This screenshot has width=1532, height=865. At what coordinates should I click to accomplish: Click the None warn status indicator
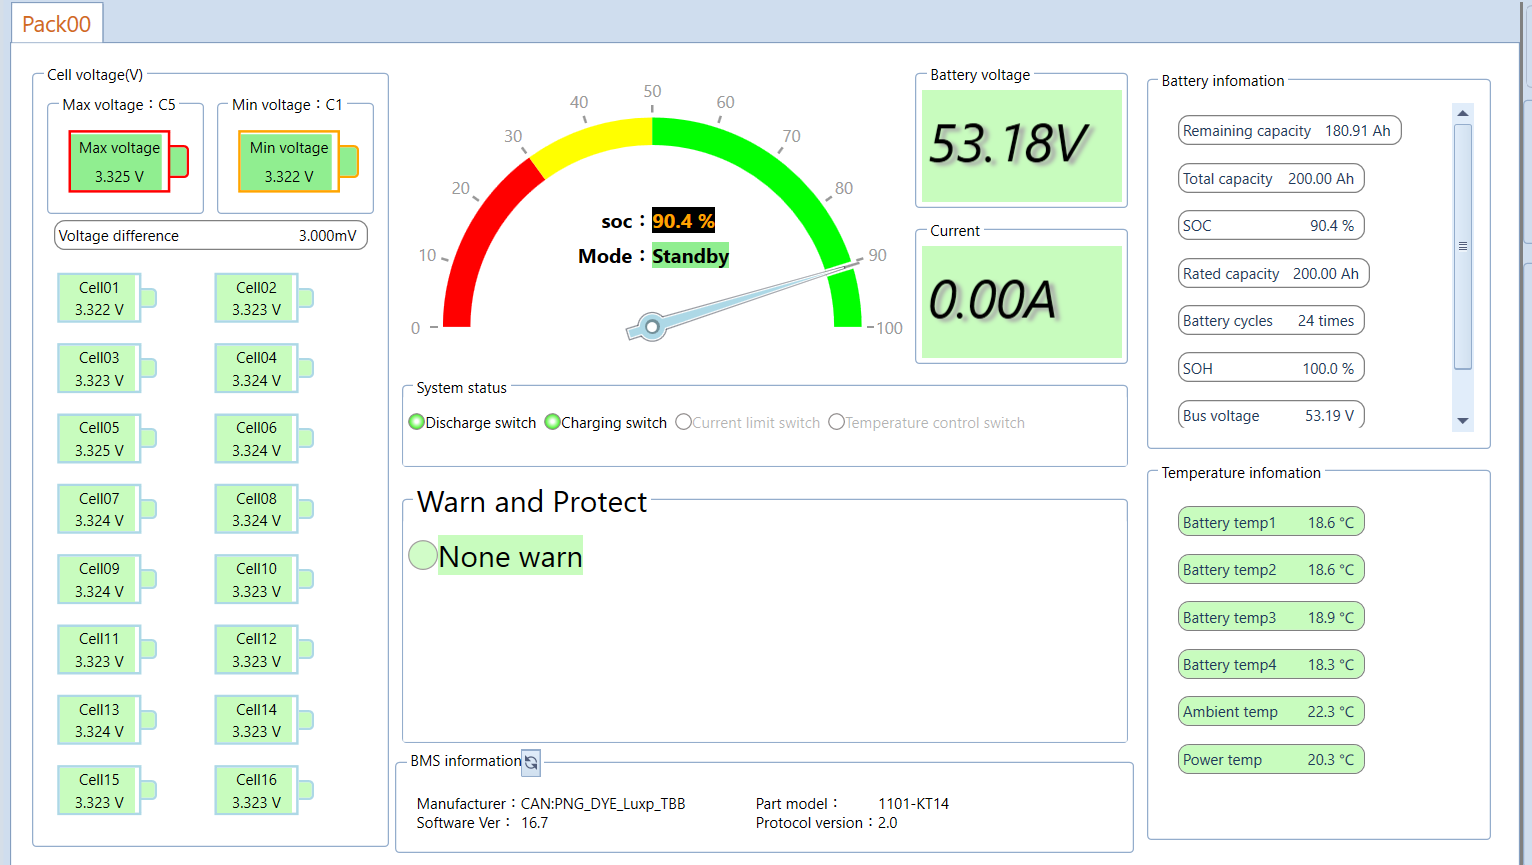423,555
